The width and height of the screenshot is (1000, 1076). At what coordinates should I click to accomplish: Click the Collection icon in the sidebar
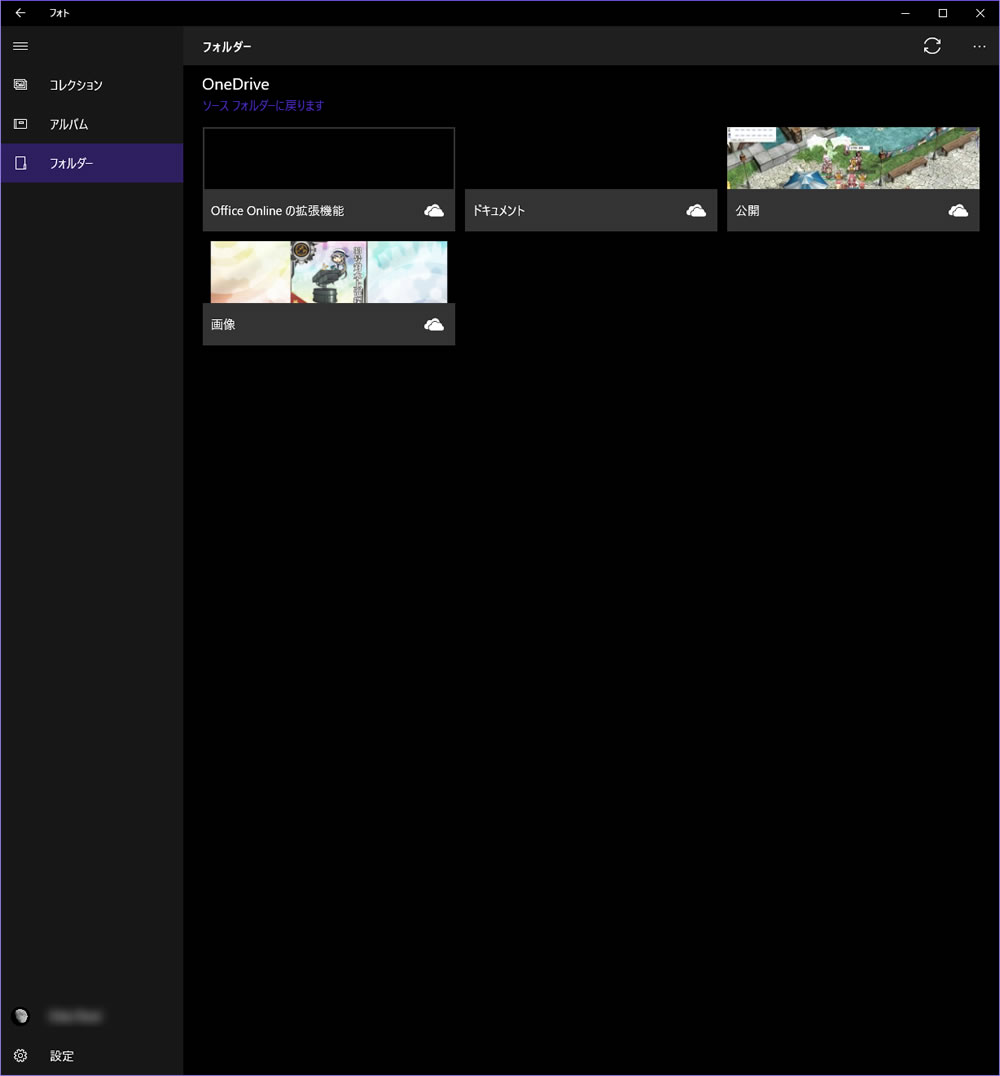point(21,84)
